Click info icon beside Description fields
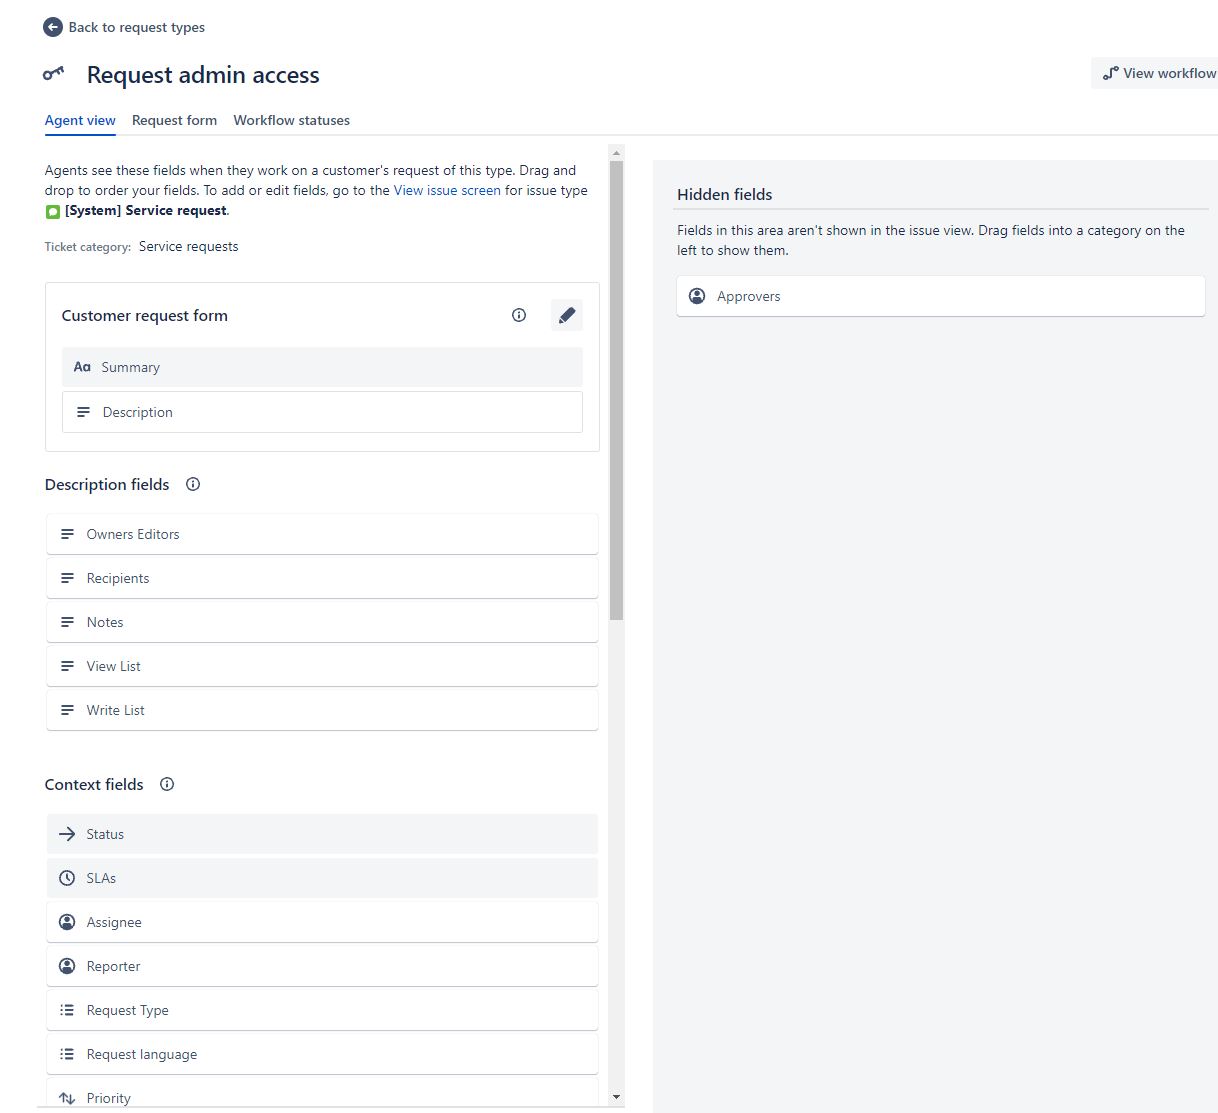Image resolution: width=1218 pixels, height=1113 pixels. point(193,484)
